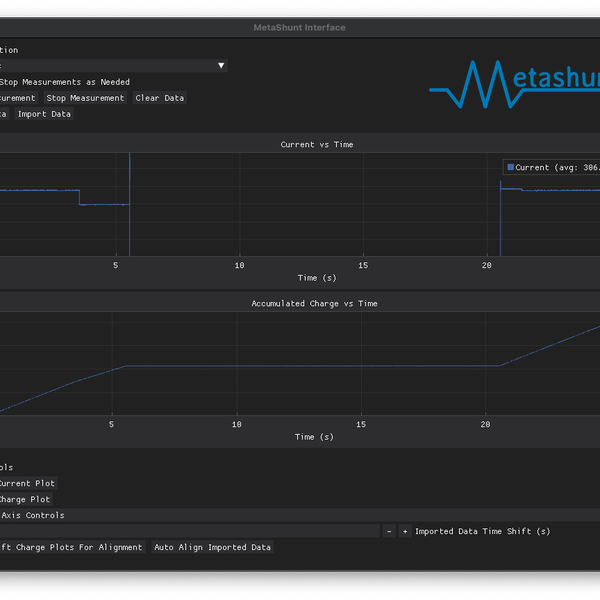
Task: Click the Imported Data Time Shift label
Action: [483, 531]
